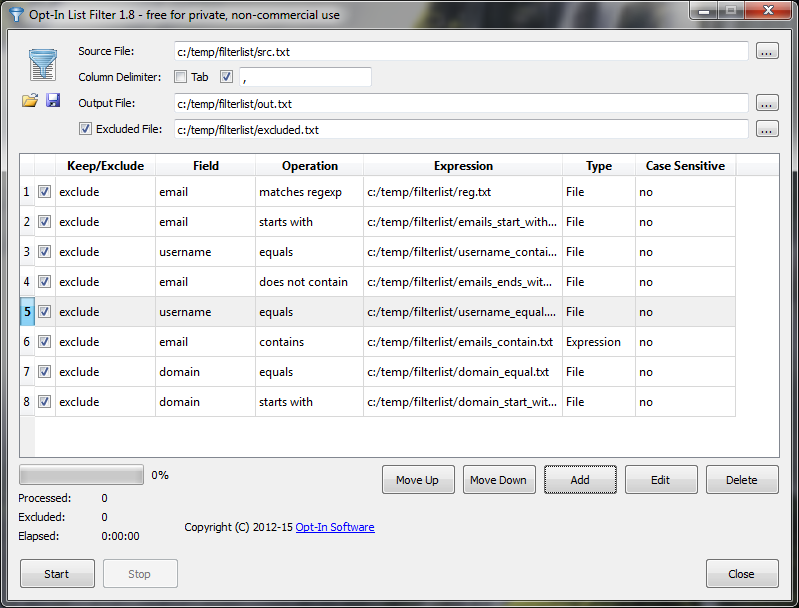Enable the Tab delimiter checkbox
Screen dimensions: 799x608
pos(180,77)
